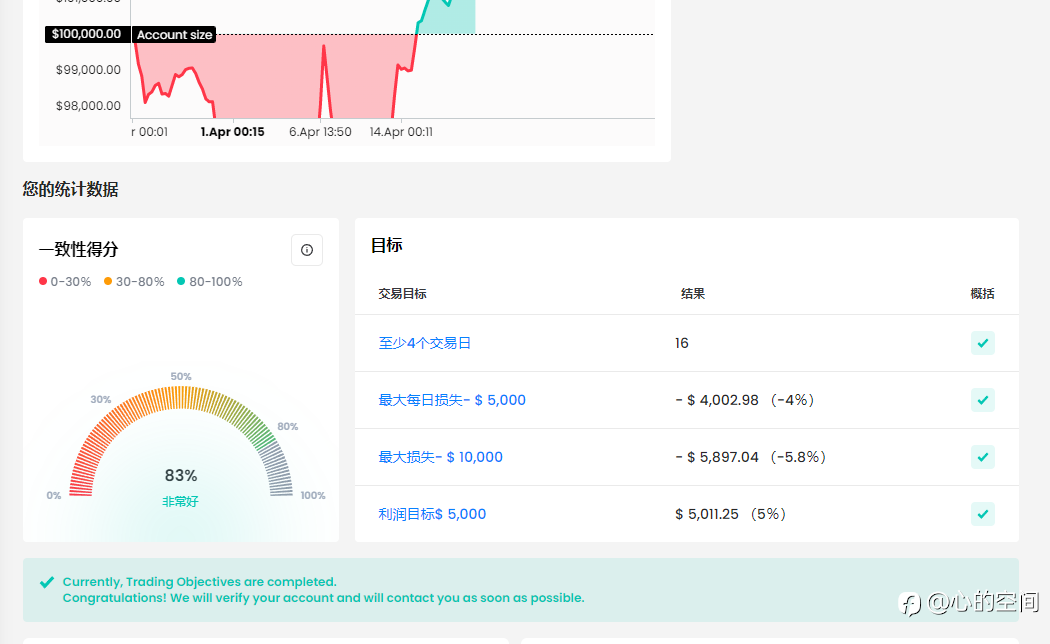Click the - $ 4,002.98 (-4%) result
Screen dimensions: 1050x644
(745, 400)
